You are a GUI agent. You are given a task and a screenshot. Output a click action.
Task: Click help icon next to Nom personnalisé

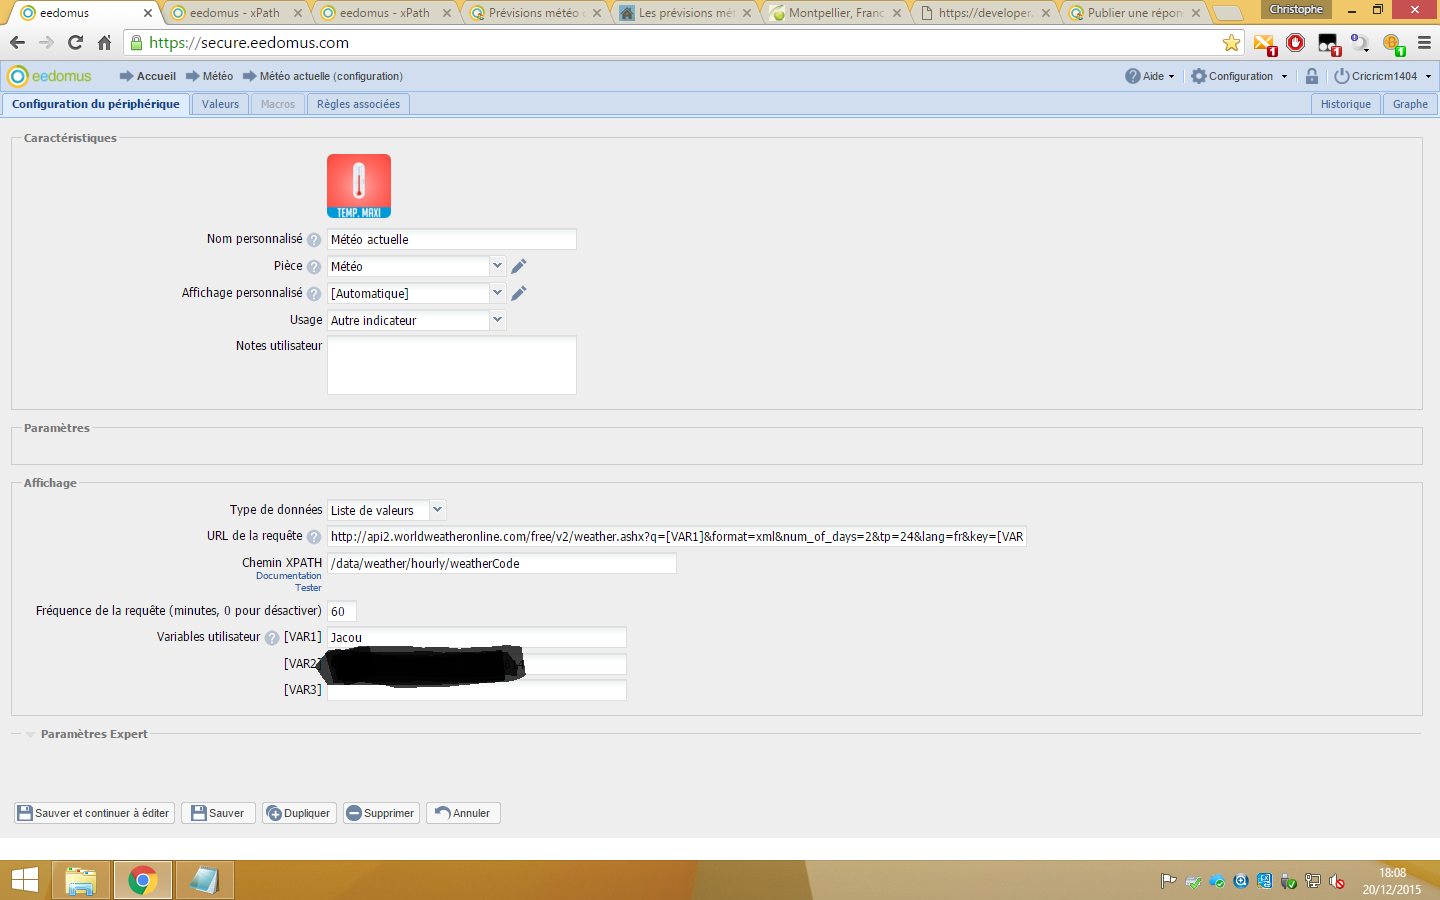pos(314,240)
